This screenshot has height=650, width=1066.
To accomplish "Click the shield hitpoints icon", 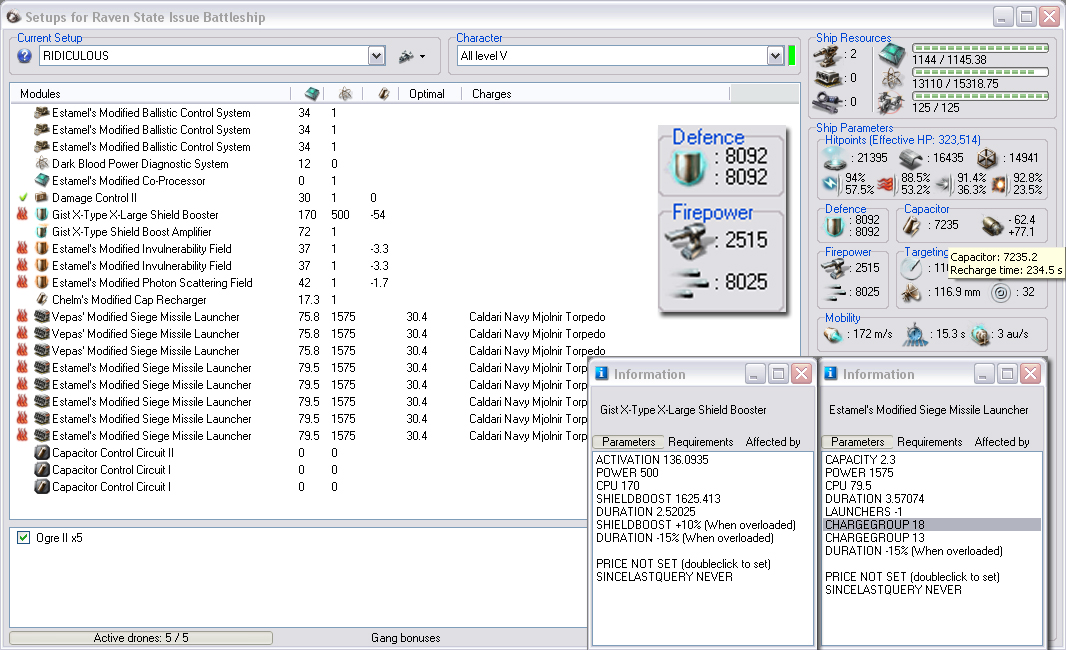I will (x=834, y=158).
